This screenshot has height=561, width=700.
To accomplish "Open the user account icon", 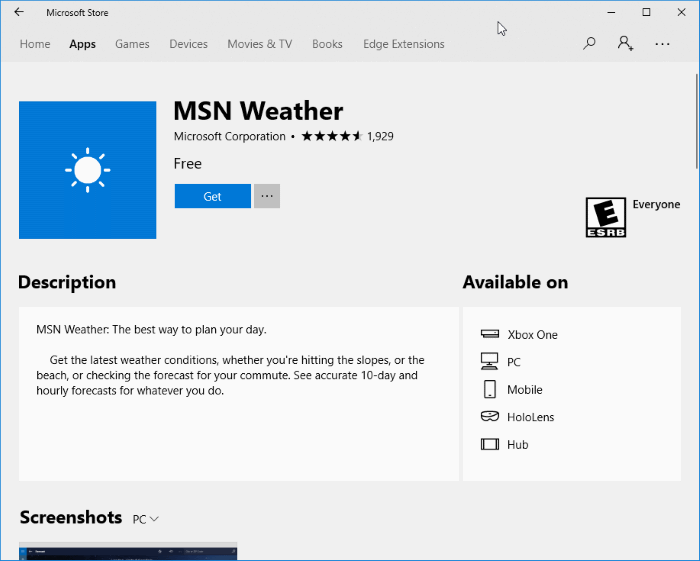I will (x=625, y=44).
